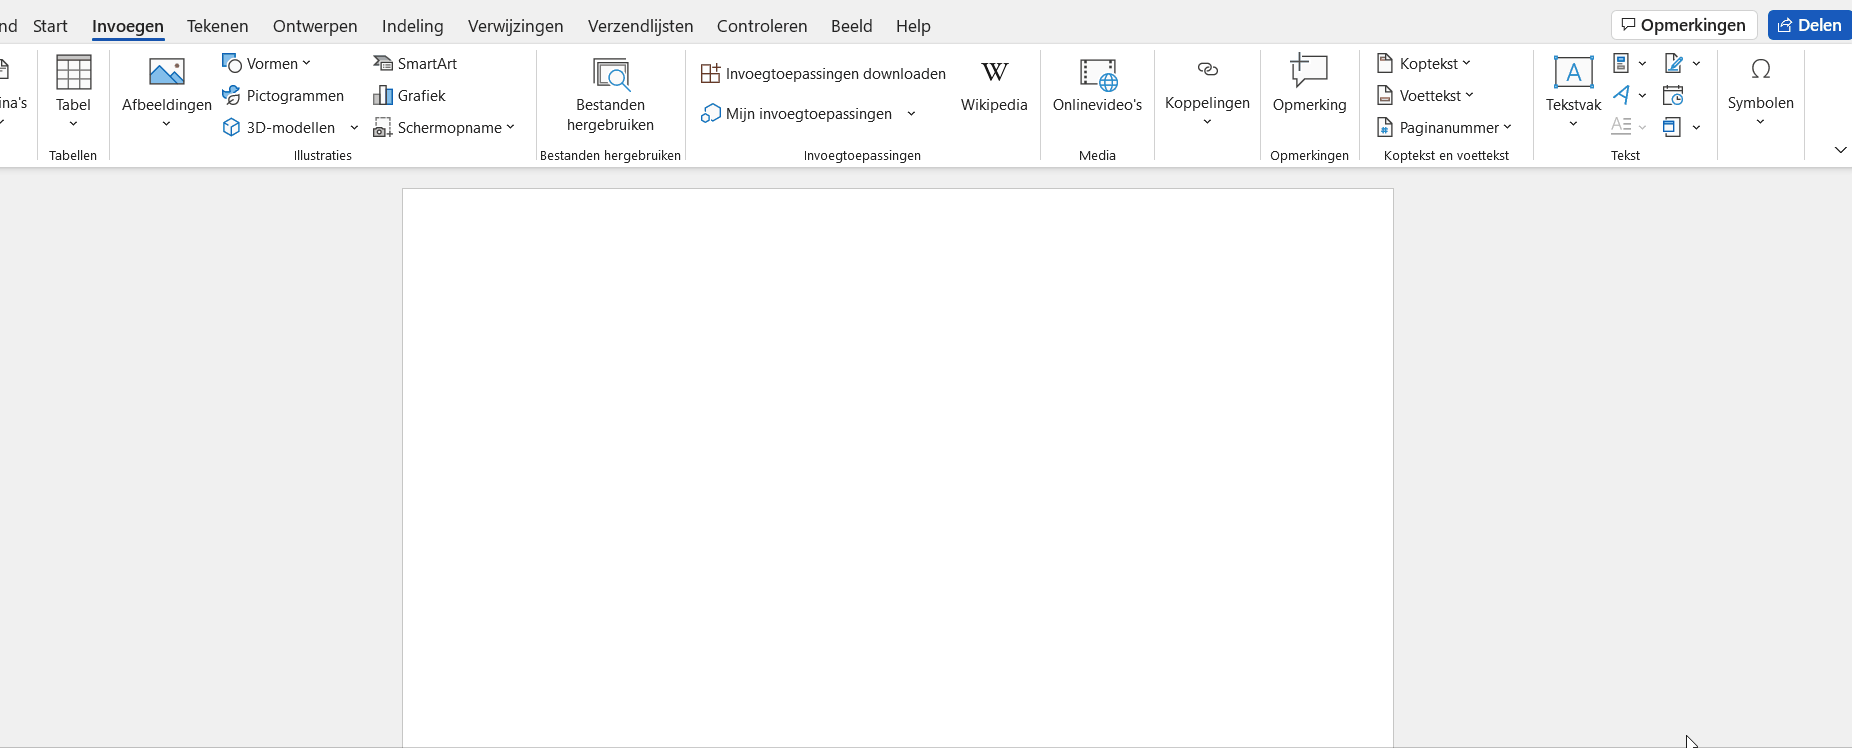The image size is (1852, 748).
Task: Click Invoegtoepassingen downloaden
Action: [x=823, y=73]
